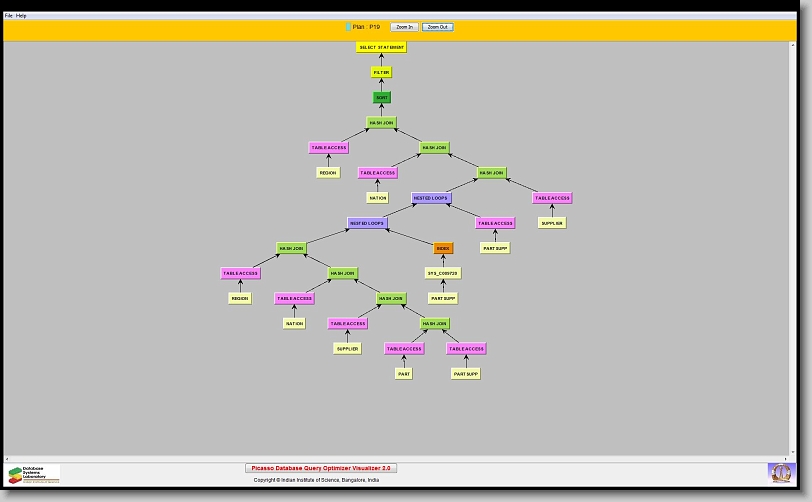Click the orange INDEX node
This screenshot has height=502, width=812.
(x=443, y=248)
